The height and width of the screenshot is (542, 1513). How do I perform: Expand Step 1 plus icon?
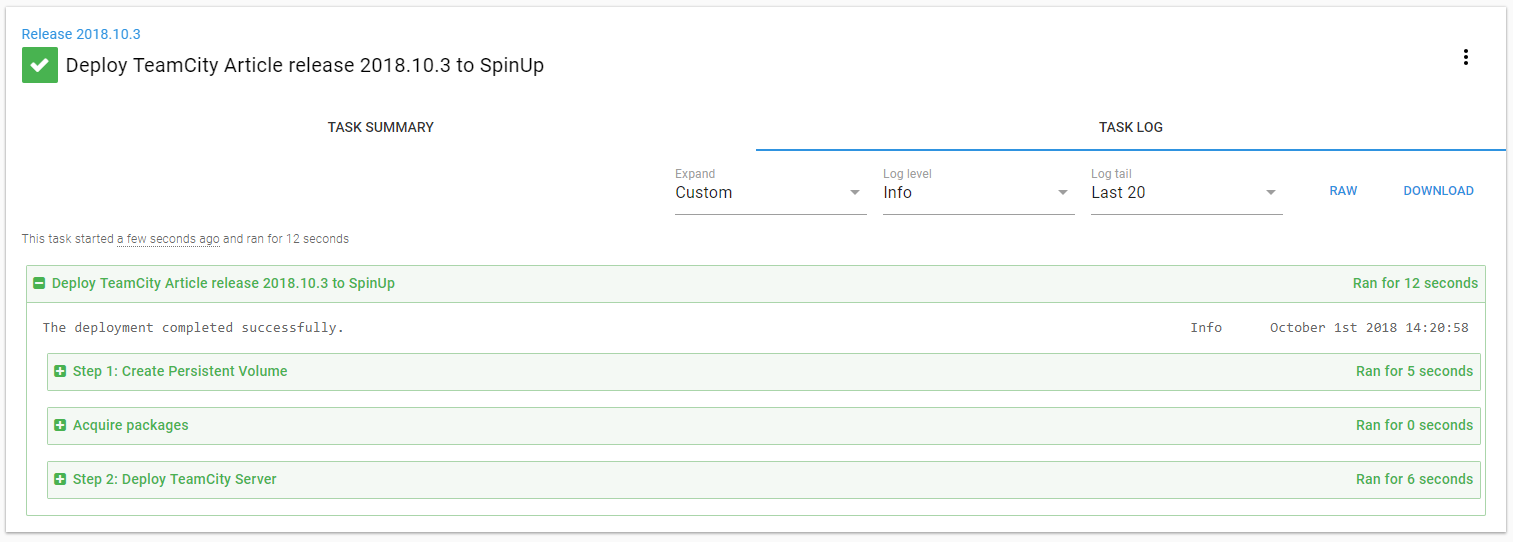(x=60, y=372)
